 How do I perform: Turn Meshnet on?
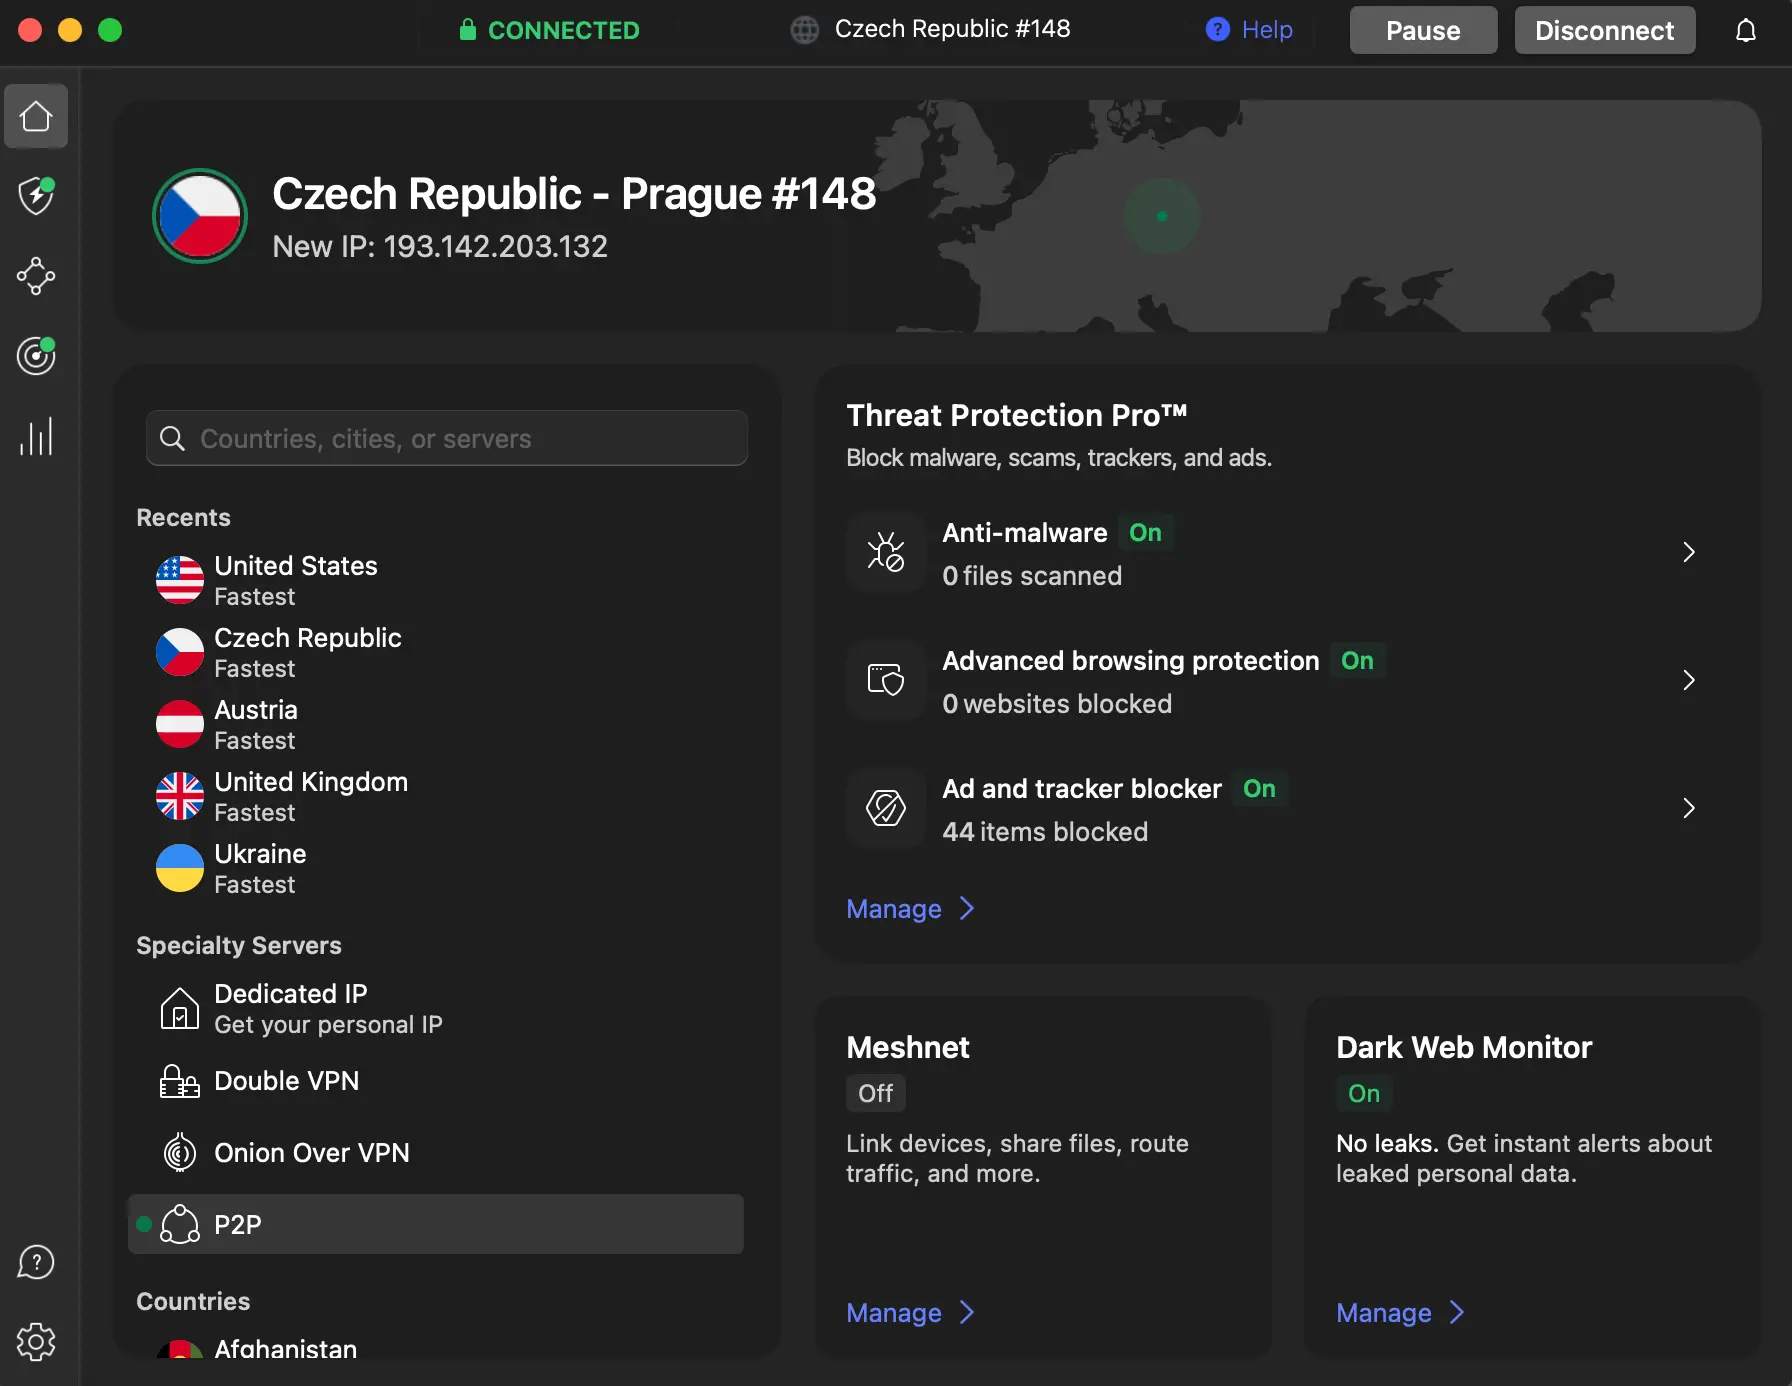875,1093
